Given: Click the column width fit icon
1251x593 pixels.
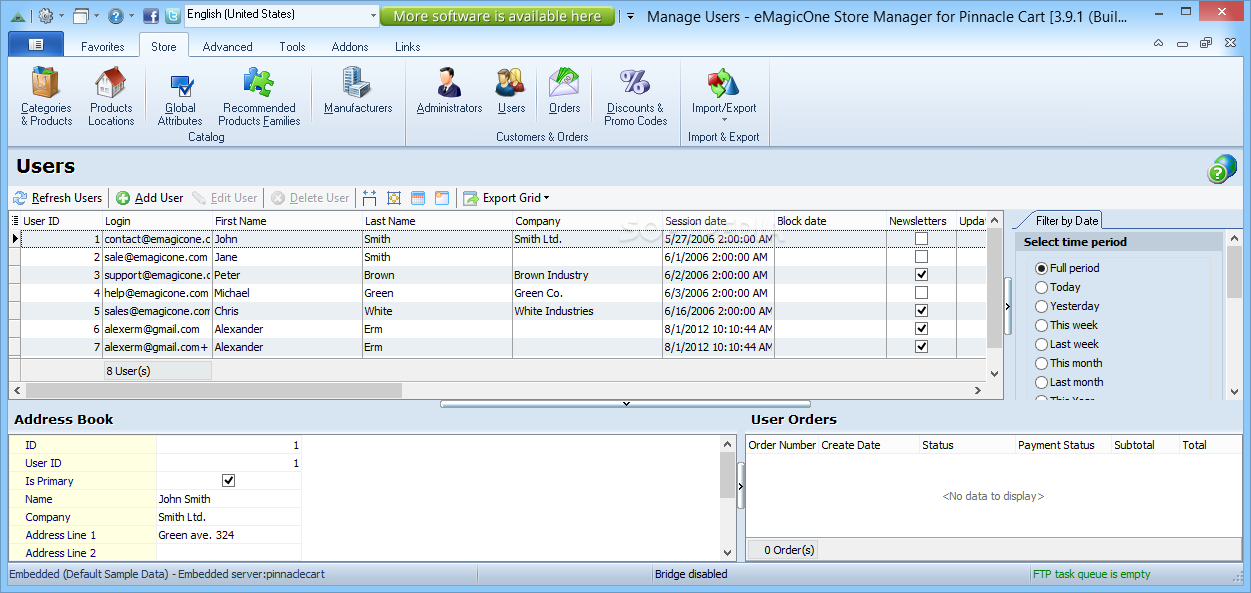Looking at the screenshot, I should (370, 198).
